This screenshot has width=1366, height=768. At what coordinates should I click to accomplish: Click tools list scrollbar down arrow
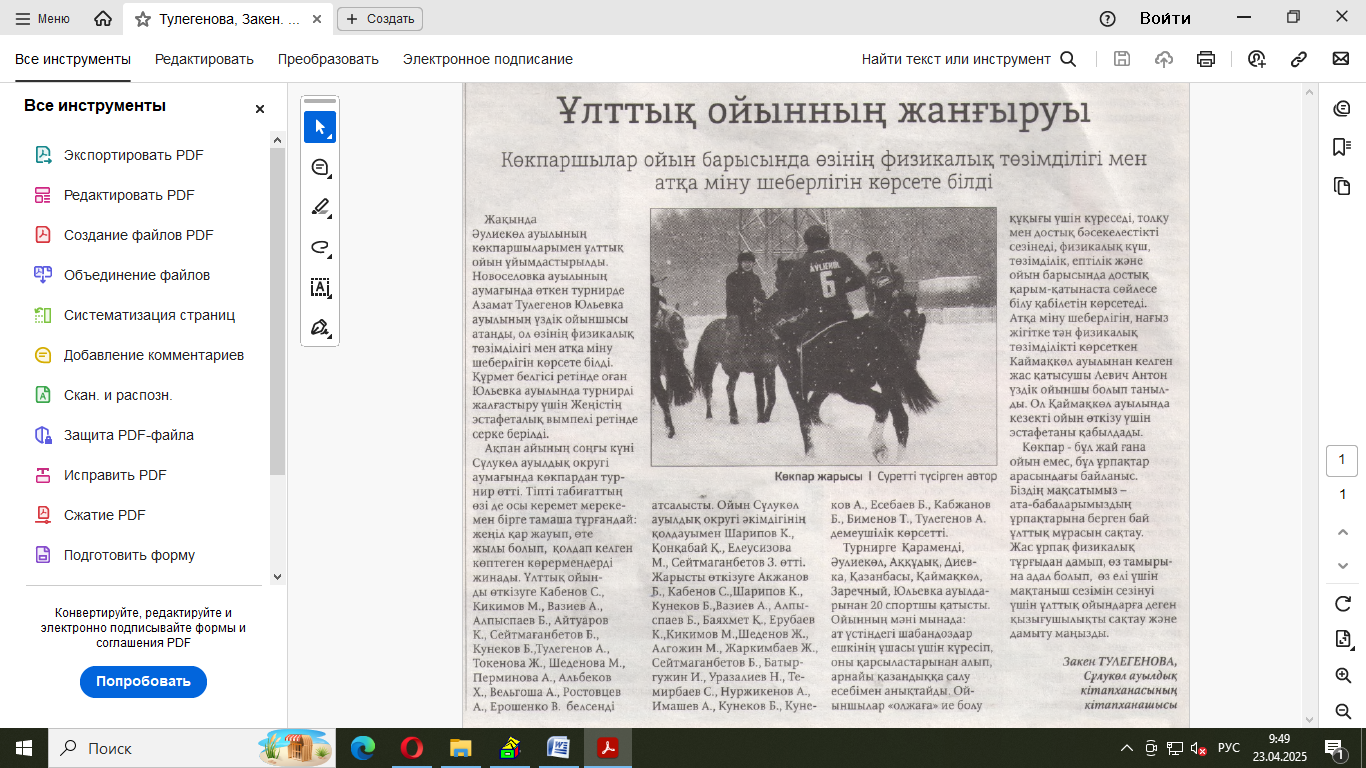click(x=278, y=577)
